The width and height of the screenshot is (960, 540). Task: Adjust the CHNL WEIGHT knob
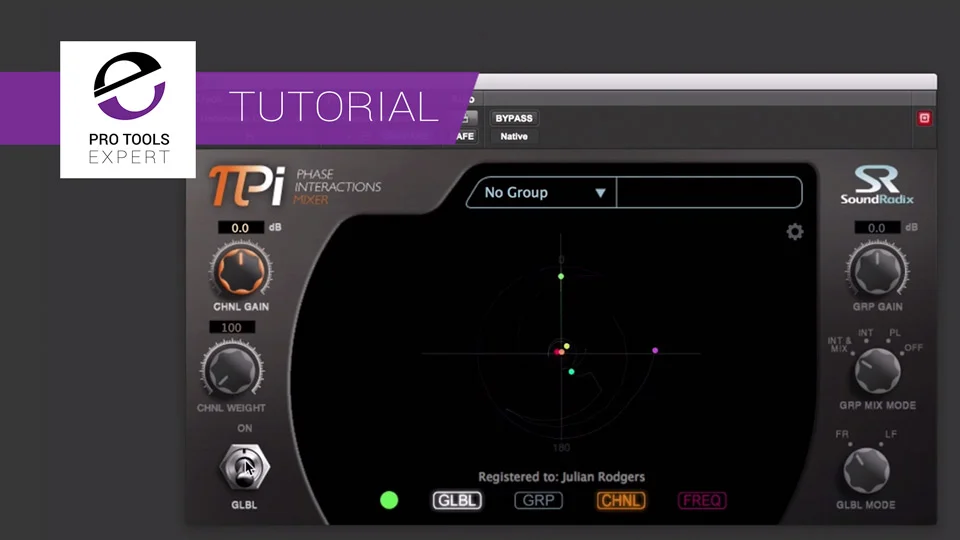click(232, 370)
